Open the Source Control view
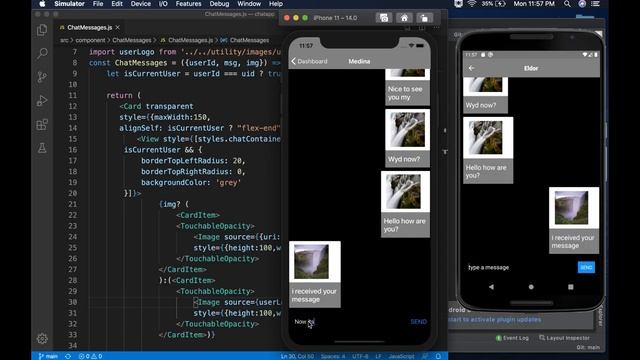 (42, 77)
